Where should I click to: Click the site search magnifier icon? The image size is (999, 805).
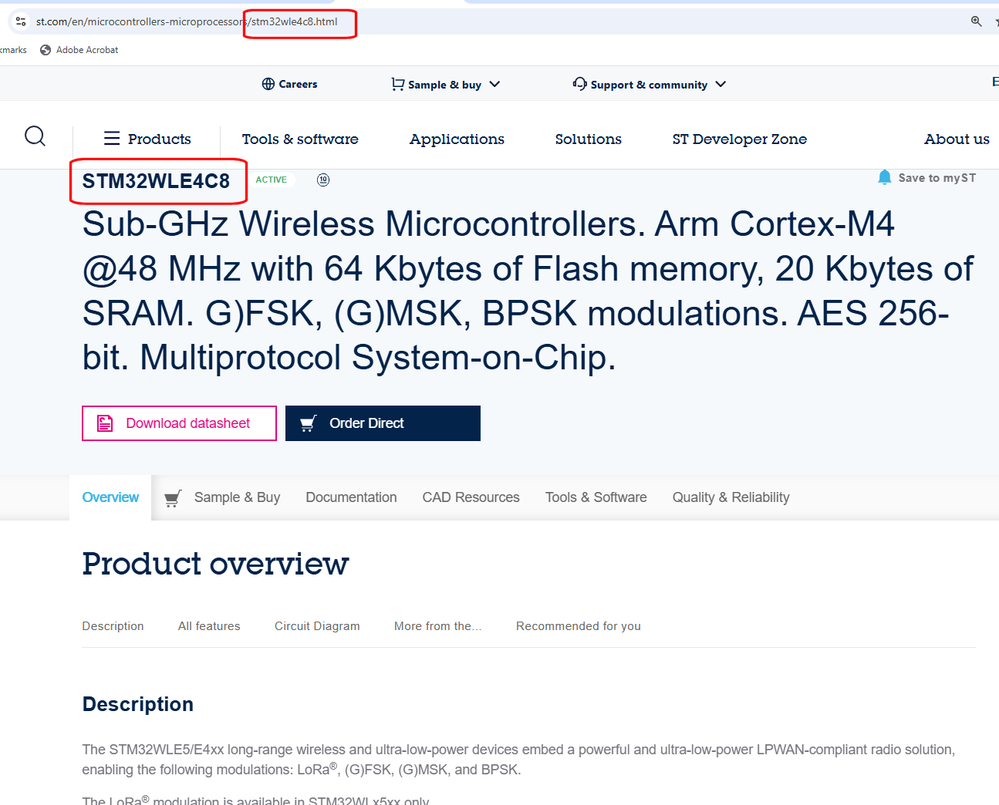tap(35, 137)
